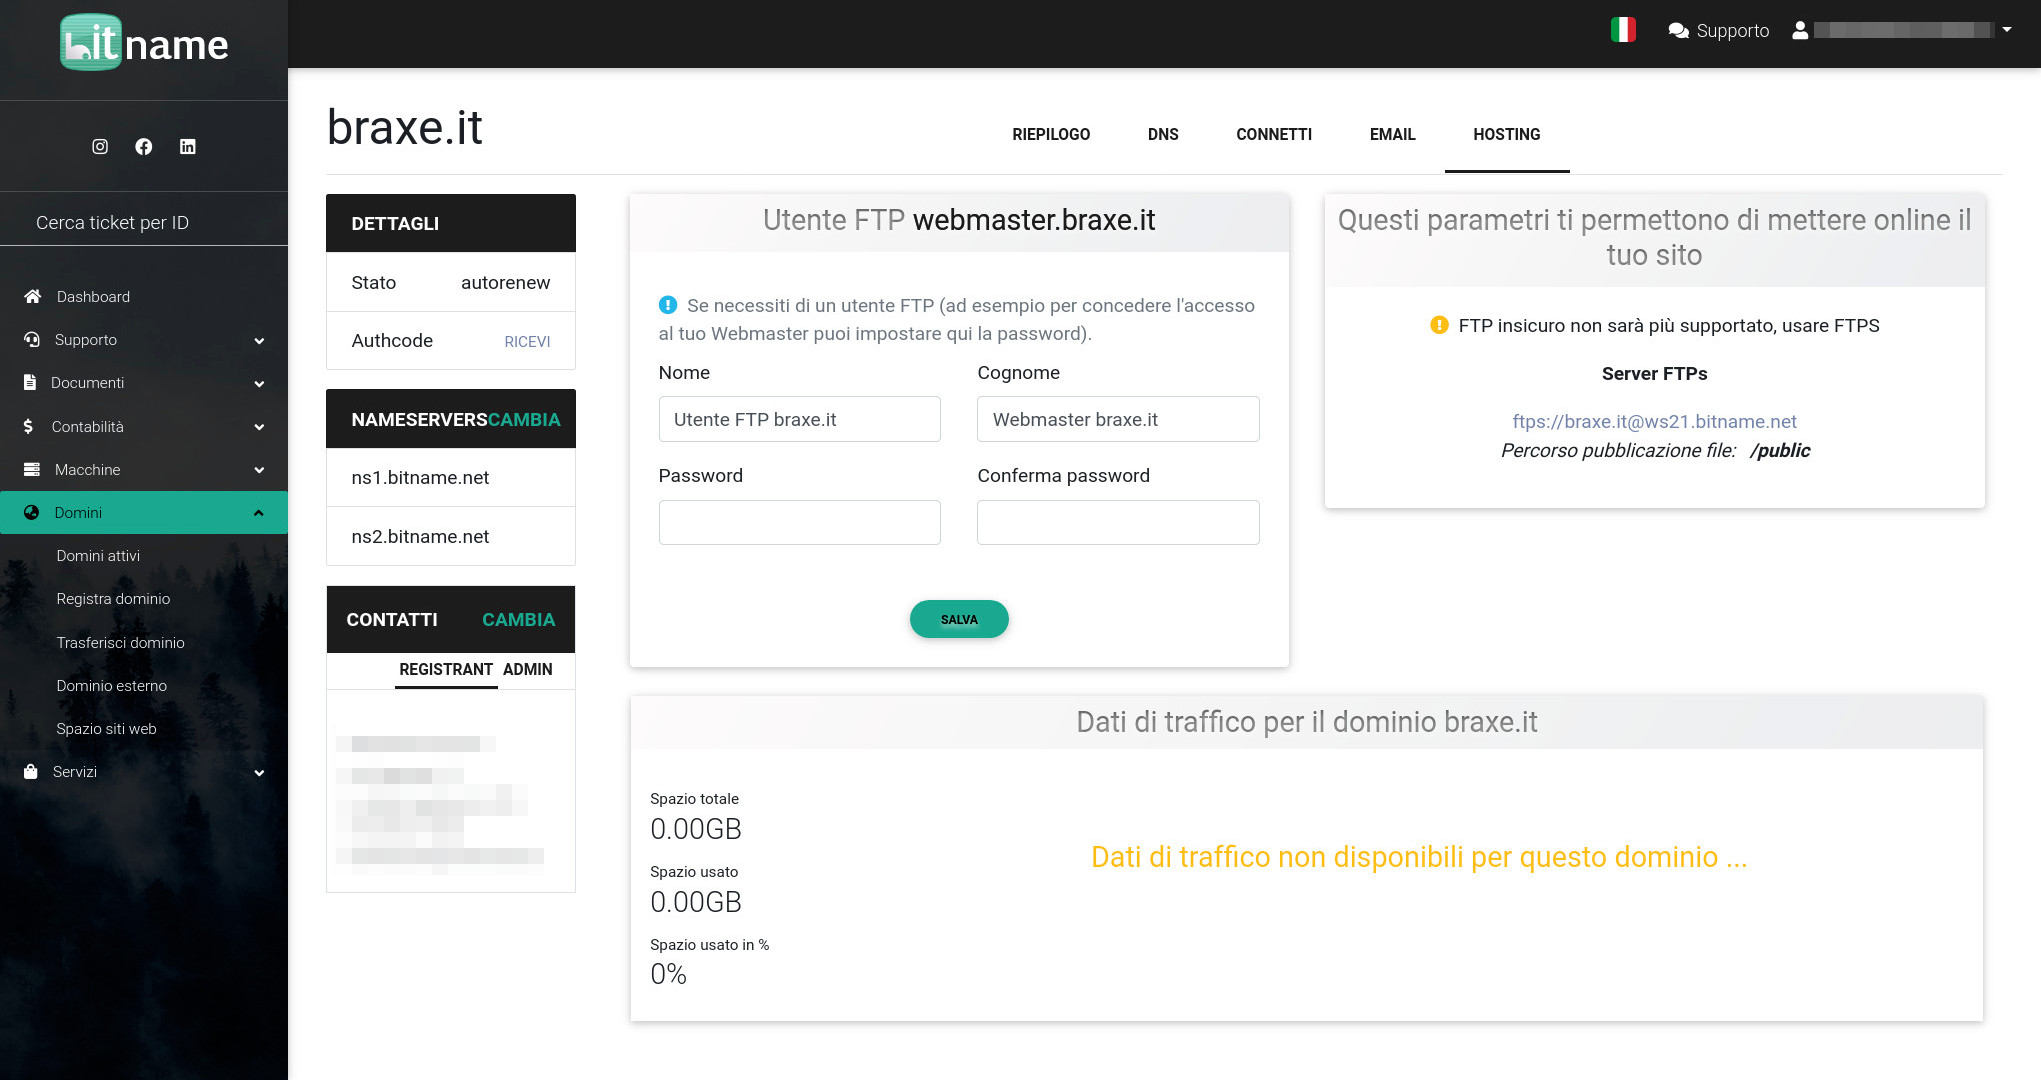Open Domini attivi in sidebar
This screenshot has width=2041, height=1080.
(x=98, y=555)
